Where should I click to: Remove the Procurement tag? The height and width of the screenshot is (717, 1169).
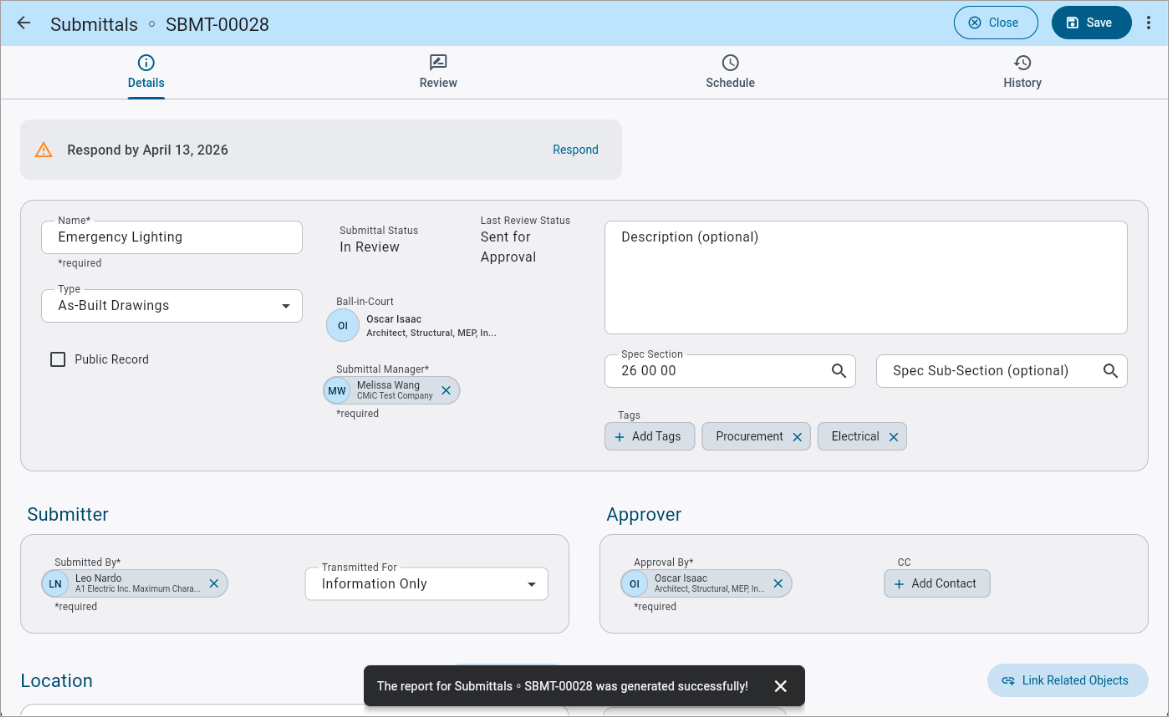click(797, 437)
